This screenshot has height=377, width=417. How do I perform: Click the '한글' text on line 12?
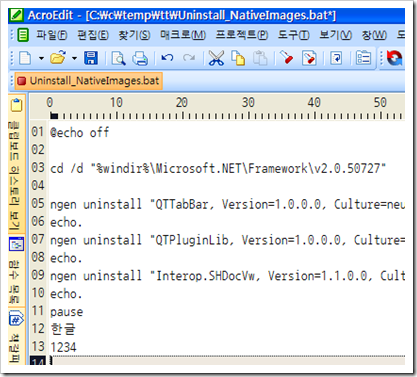click(63, 329)
